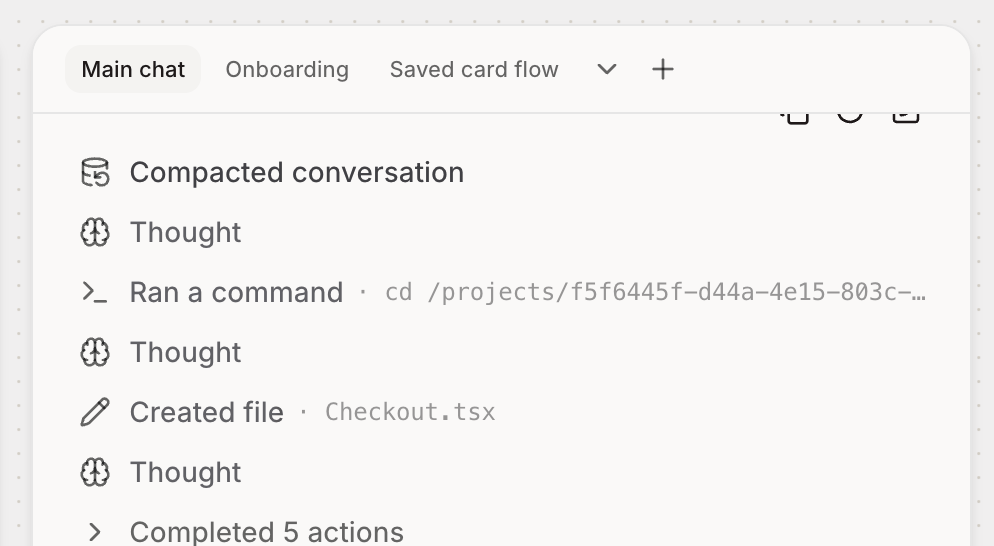Click the Compacted conversation database icon
The height and width of the screenshot is (546, 994).
[95, 172]
